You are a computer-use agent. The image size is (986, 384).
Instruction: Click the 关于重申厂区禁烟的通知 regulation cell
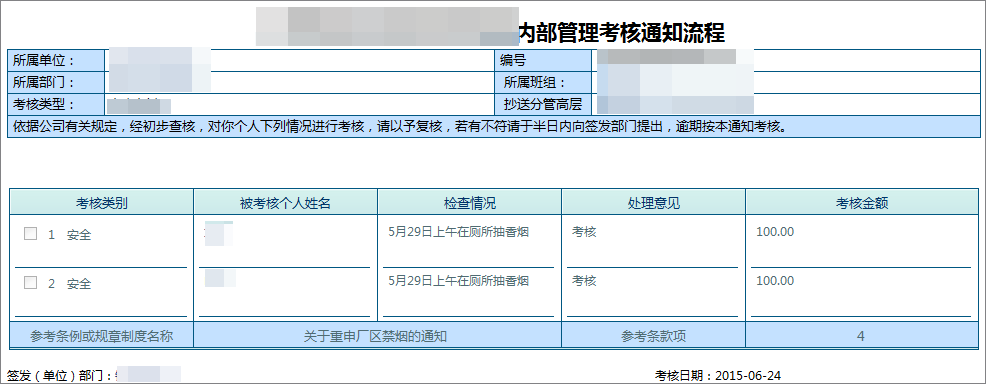[377, 336]
